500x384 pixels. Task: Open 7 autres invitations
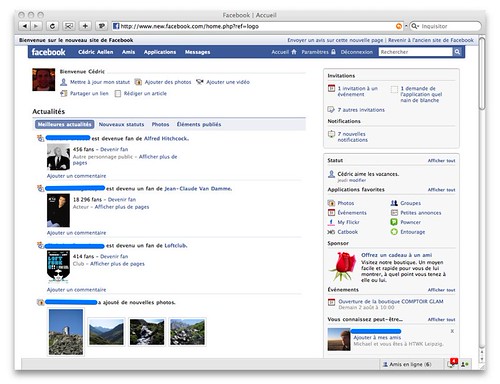[361, 110]
